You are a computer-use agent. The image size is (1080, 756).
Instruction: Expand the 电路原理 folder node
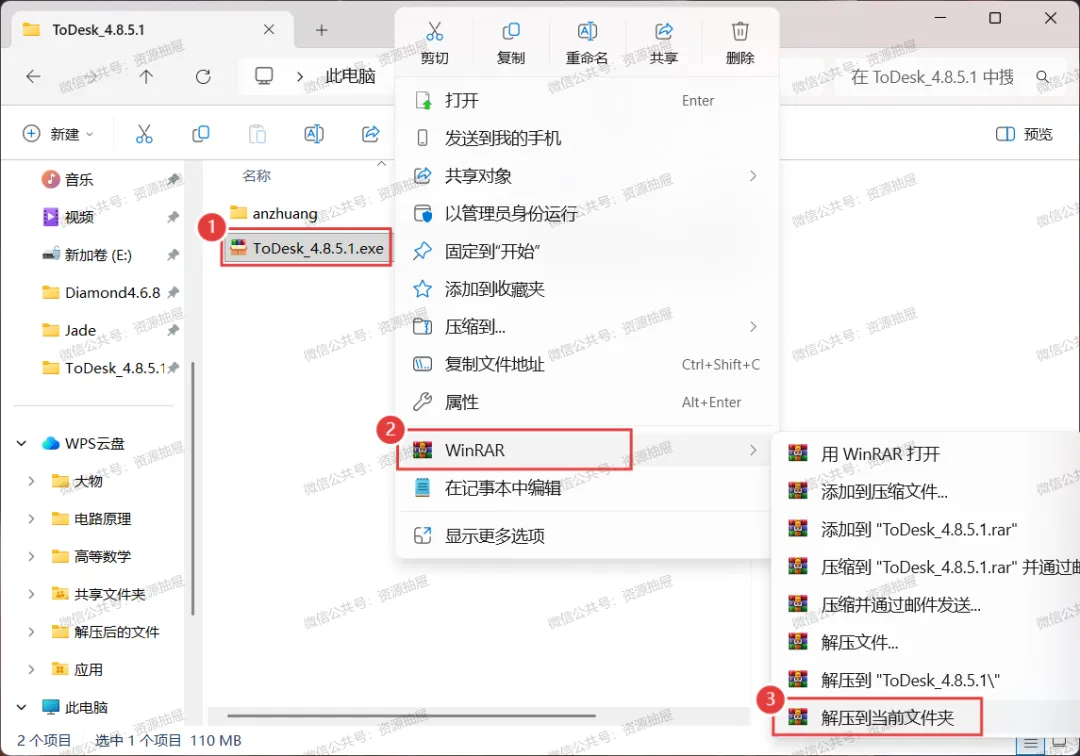31,519
